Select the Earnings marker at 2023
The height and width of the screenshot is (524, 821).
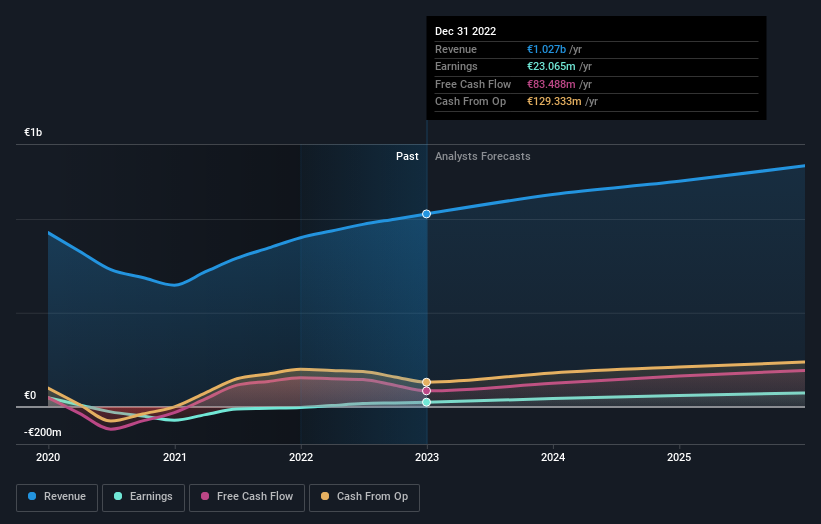[427, 403]
